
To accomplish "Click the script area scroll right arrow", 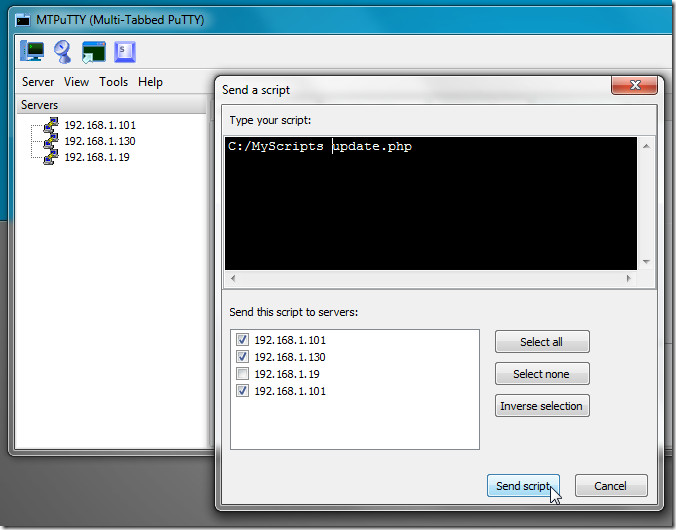I will click(x=629, y=279).
